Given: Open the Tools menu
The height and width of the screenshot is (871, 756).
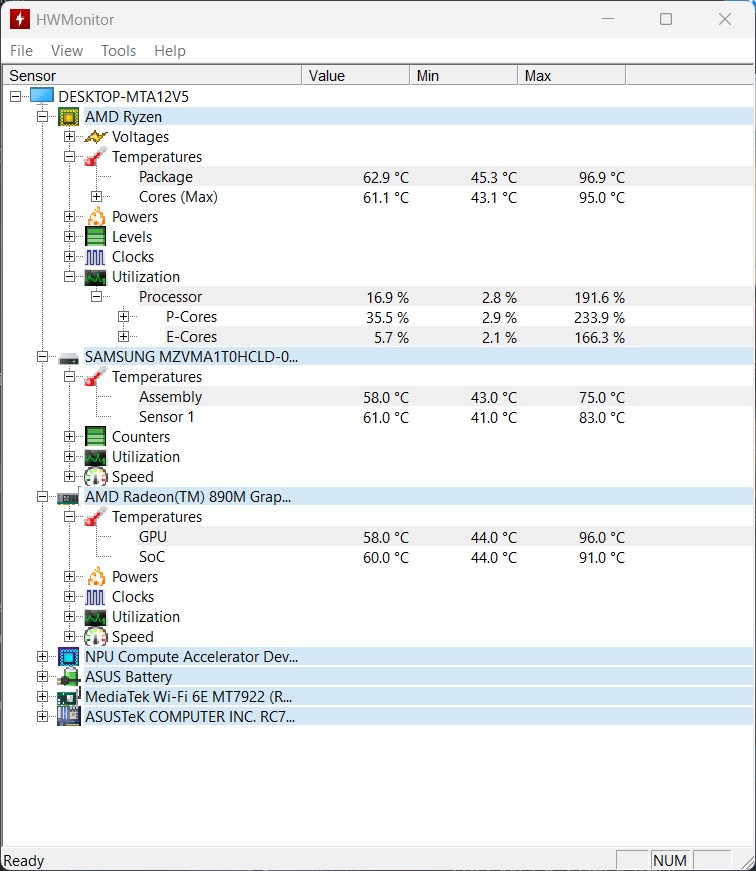Looking at the screenshot, I should click(x=118, y=51).
